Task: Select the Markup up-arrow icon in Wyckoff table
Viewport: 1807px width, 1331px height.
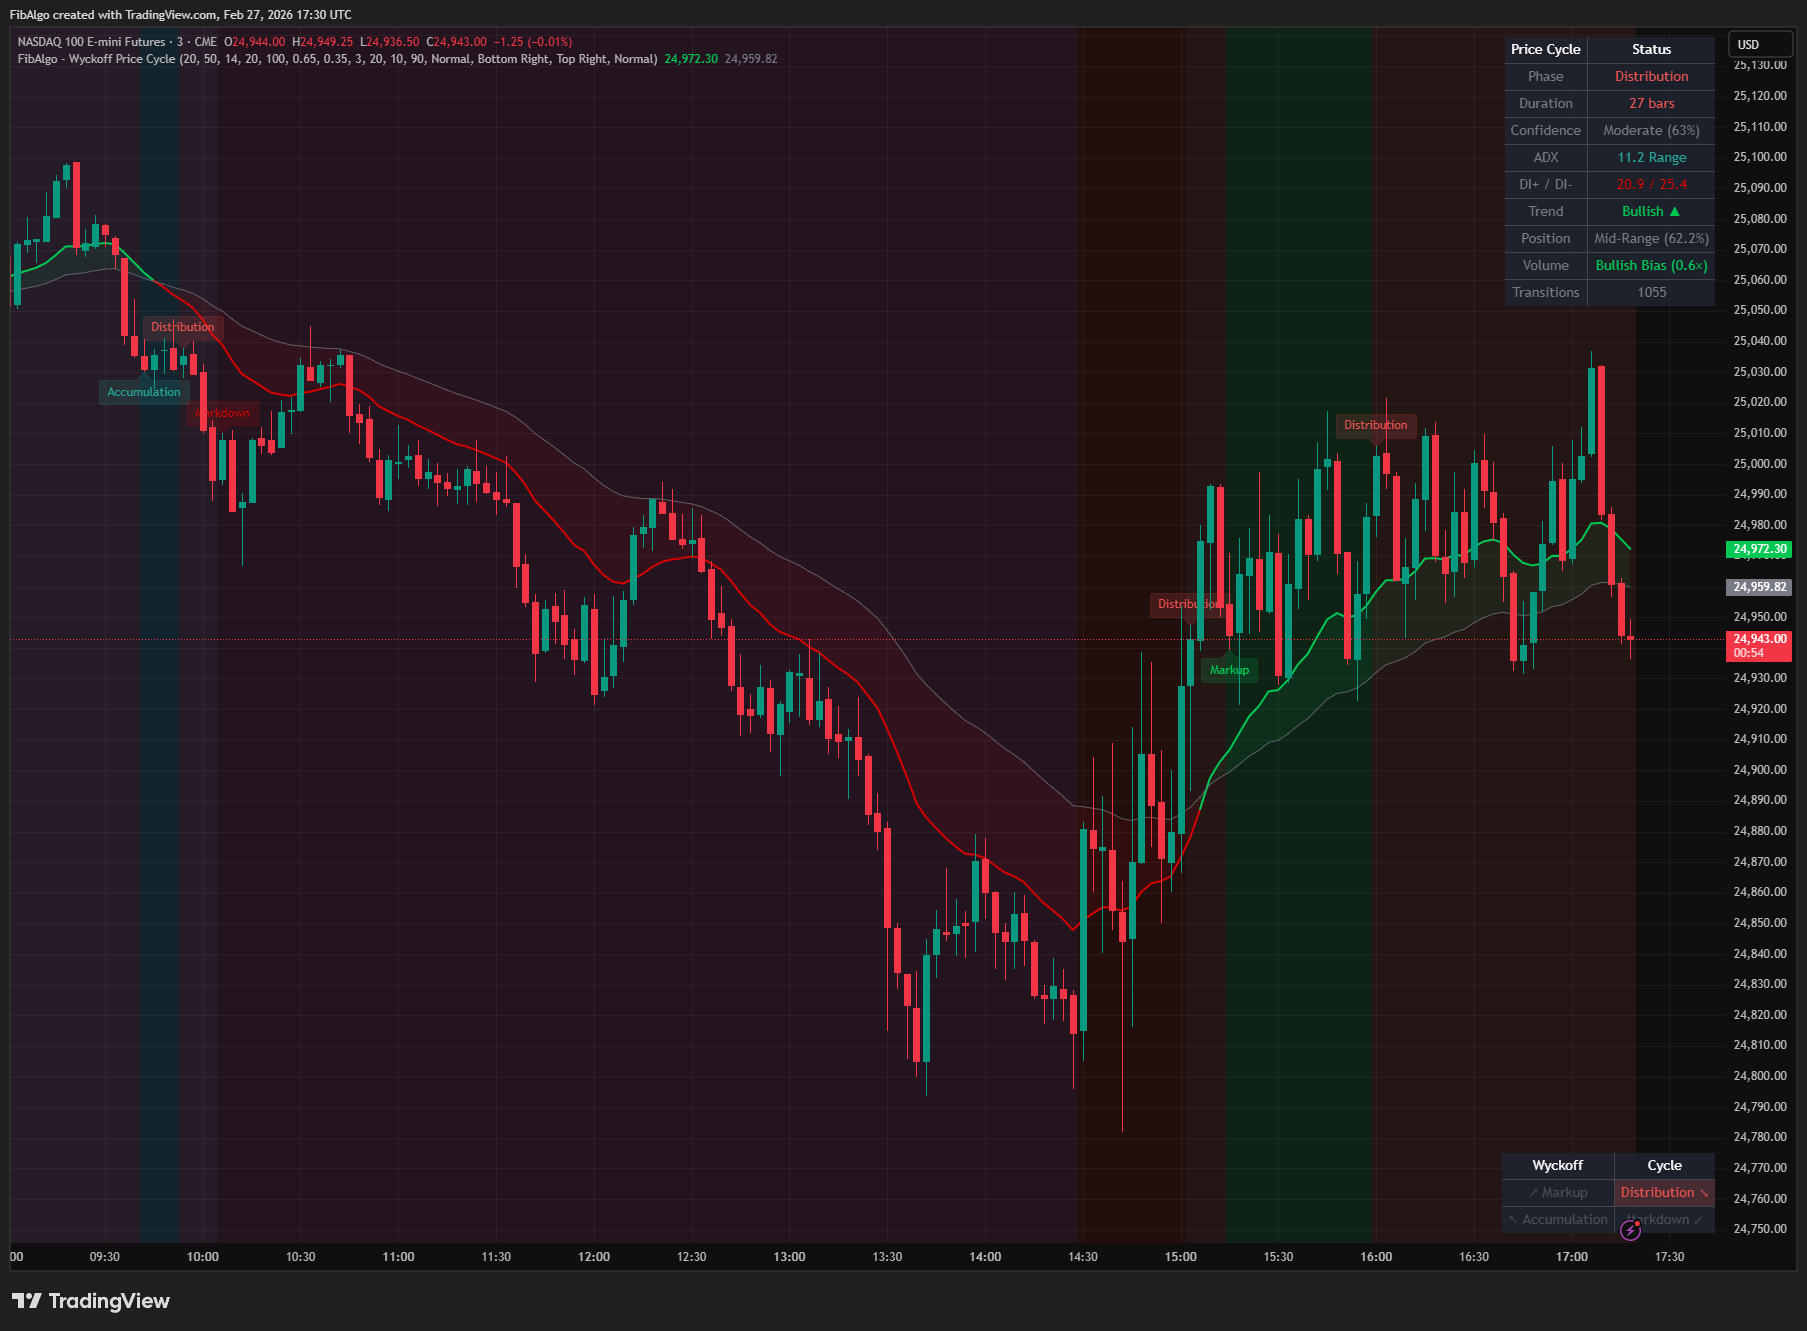Action: click(1535, 1192)
